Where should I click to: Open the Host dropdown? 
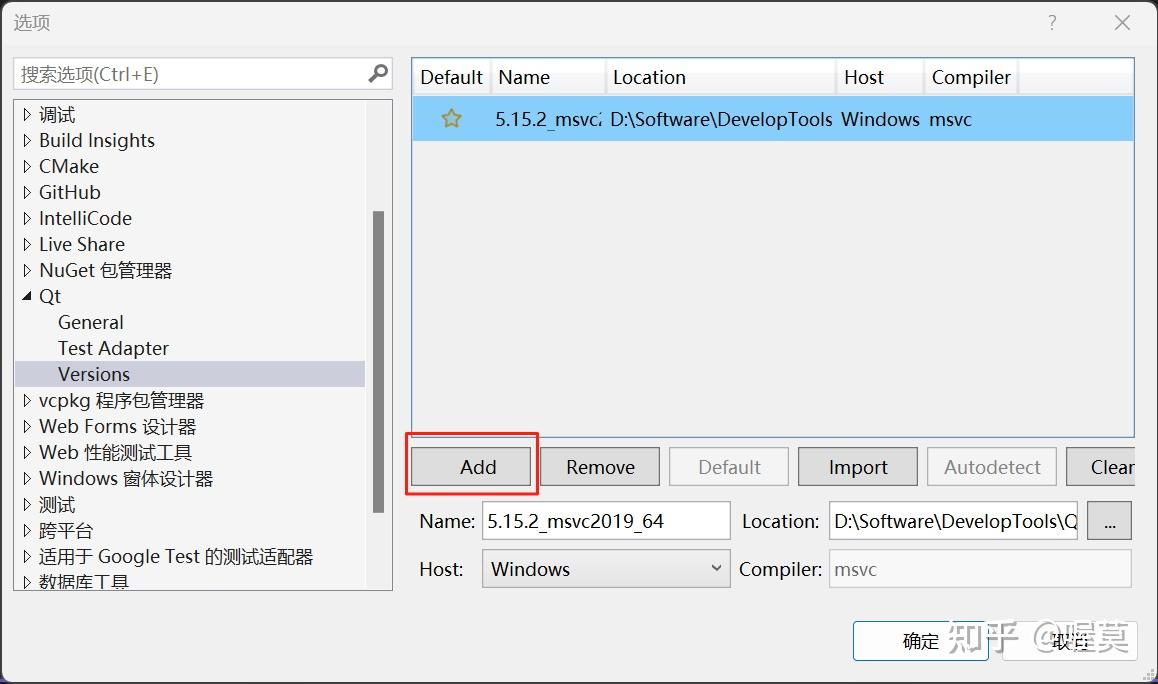[716, 568]
